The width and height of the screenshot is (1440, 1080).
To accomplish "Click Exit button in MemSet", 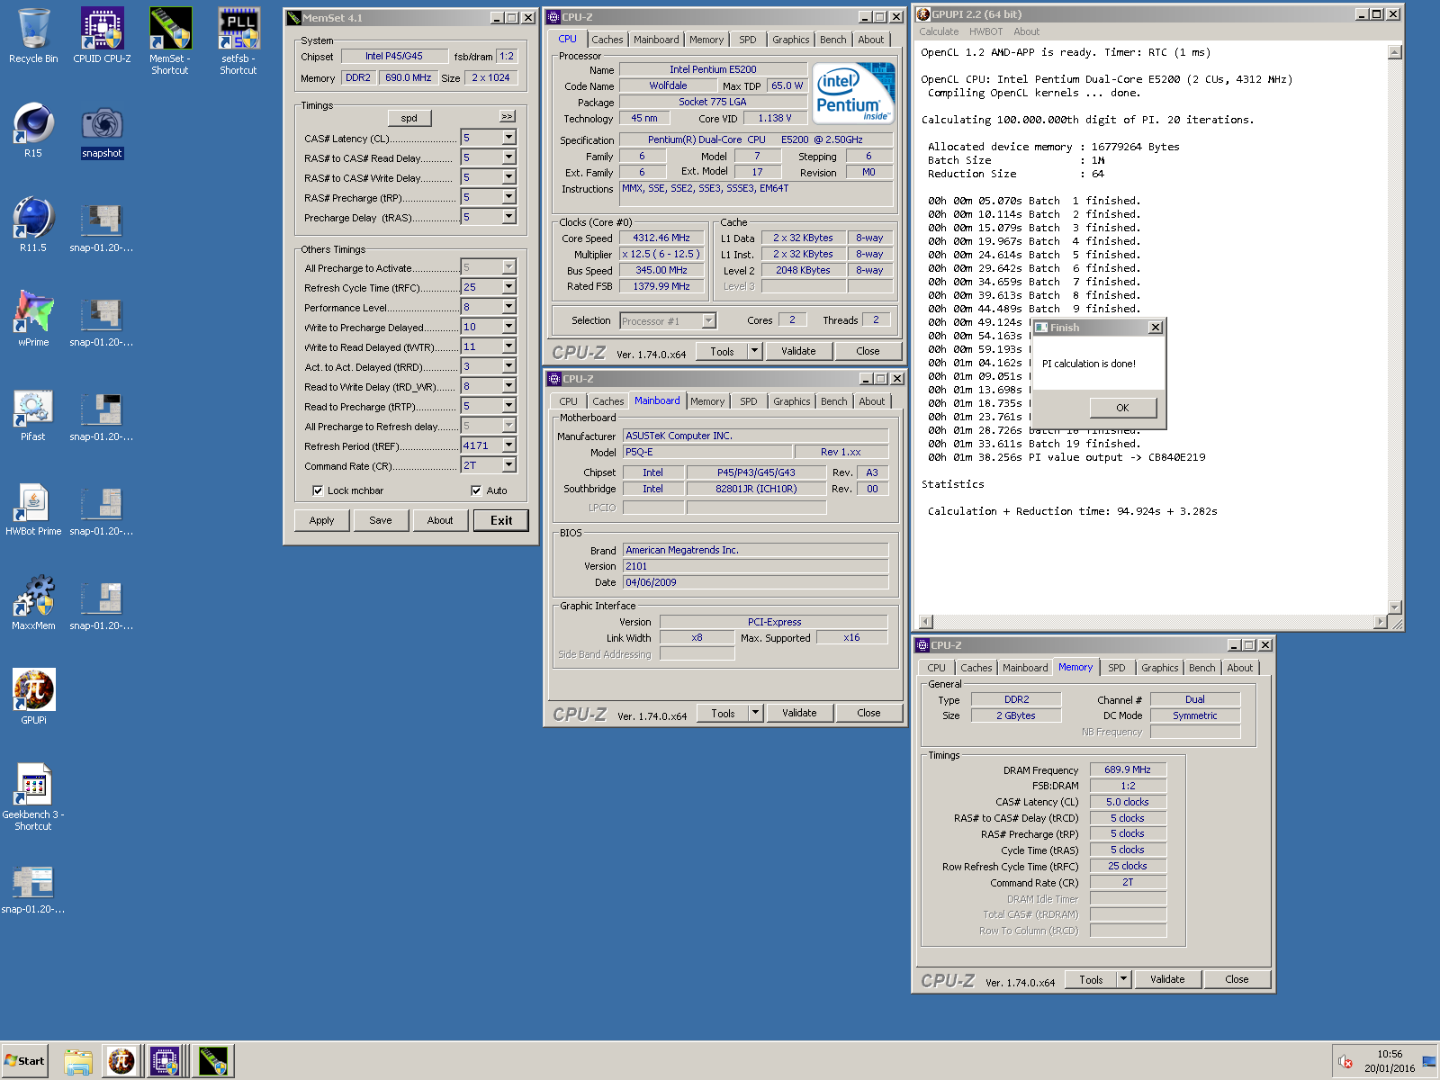I will tap(501, 521).
